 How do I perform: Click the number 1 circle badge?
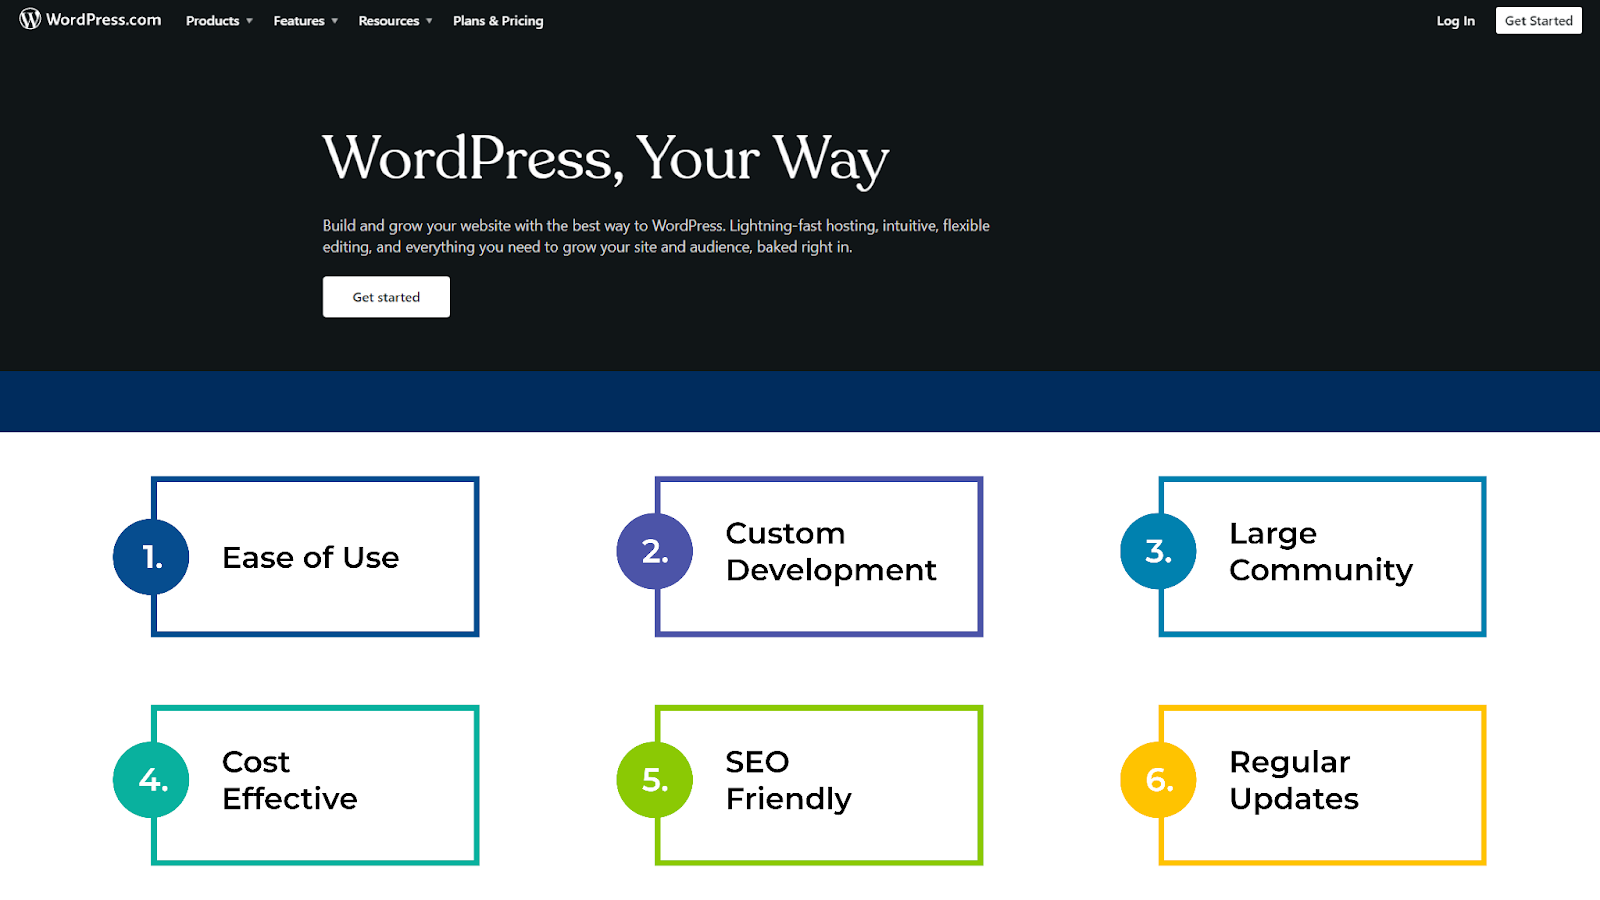[151, 557]
